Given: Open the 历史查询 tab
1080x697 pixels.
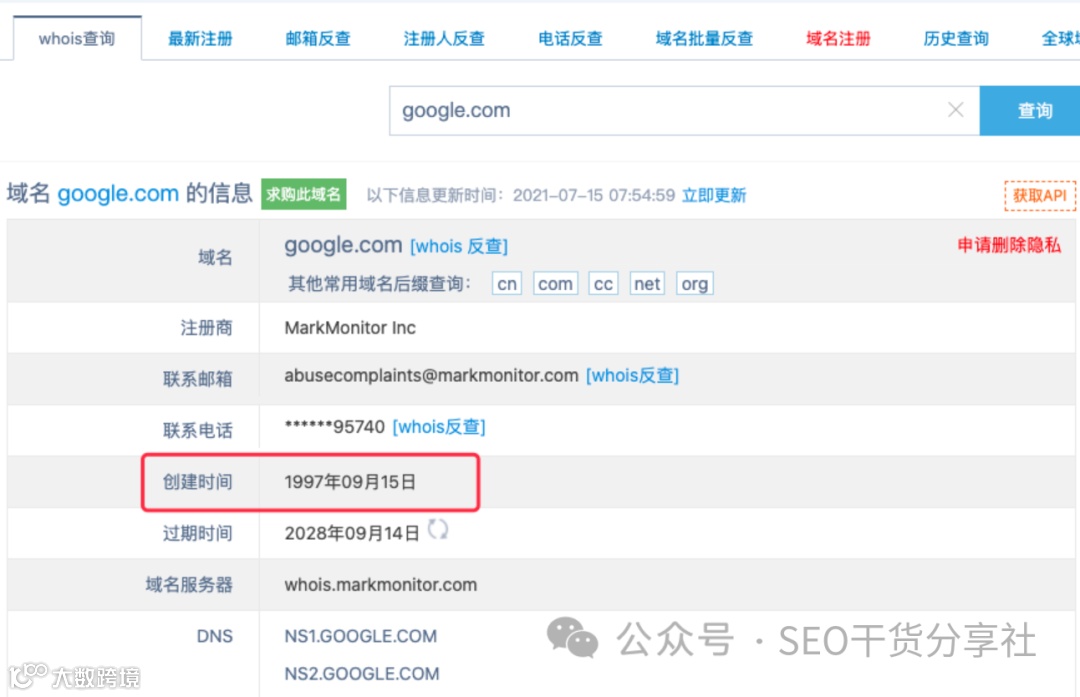Looking at the screenshot, I should pos(956,39).
